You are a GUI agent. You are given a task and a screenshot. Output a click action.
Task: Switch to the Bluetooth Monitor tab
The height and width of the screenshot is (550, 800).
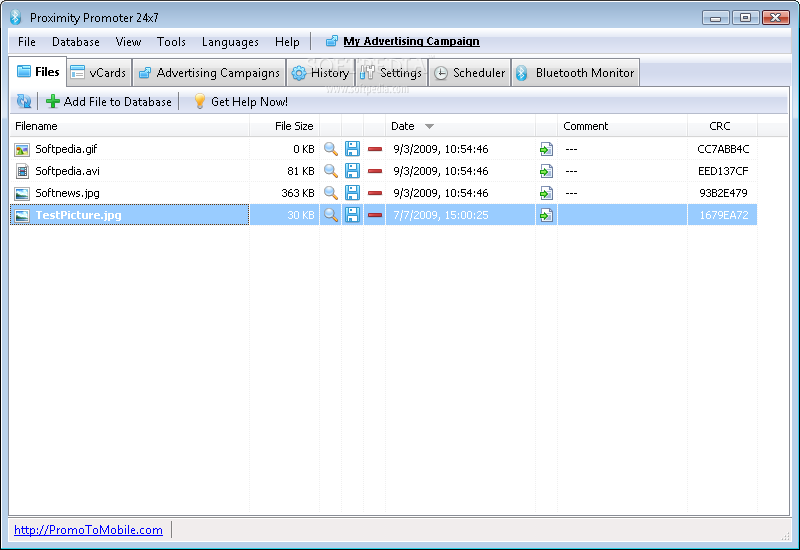(576, 73)
